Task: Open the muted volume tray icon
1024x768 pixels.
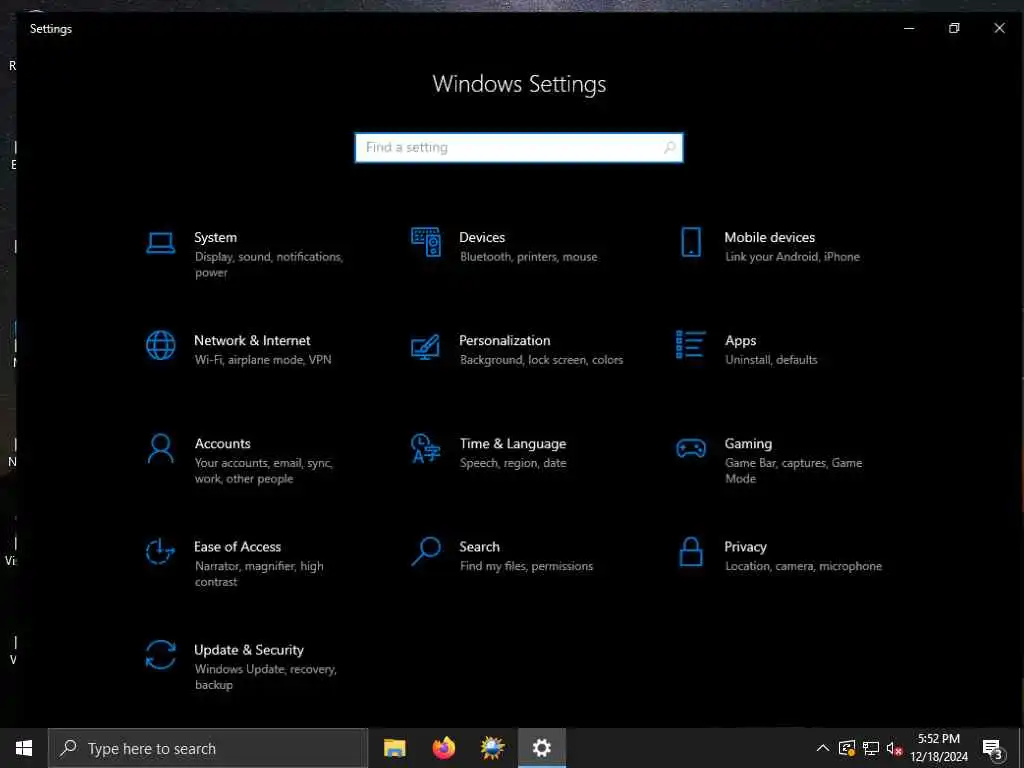Action: click(894, 748)
